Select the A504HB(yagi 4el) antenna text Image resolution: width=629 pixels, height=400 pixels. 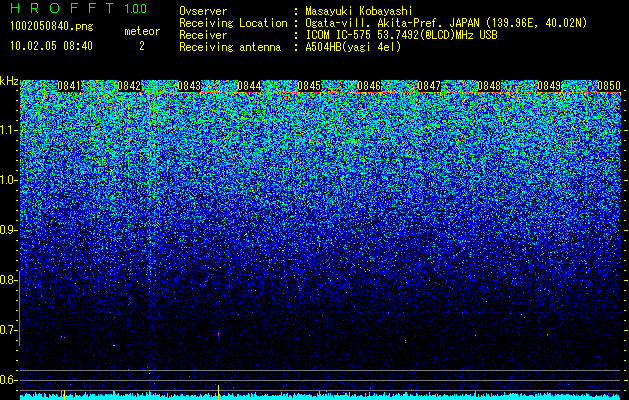pyautogui.click(x=353, y=47)
